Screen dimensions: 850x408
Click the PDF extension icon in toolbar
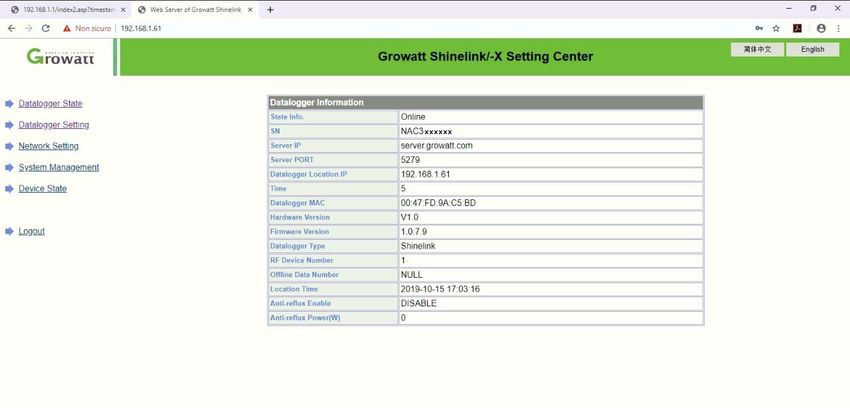pyautogui.click(x=798, y=28)
